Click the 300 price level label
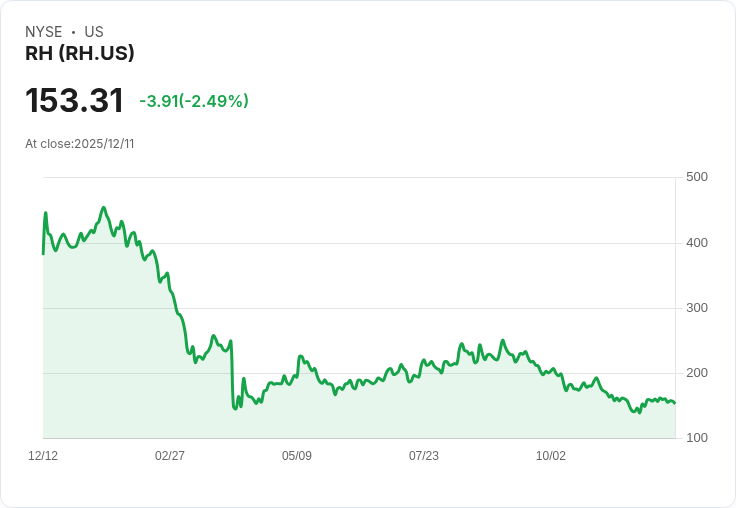The image size is (736, 508). tap(697, 308)
